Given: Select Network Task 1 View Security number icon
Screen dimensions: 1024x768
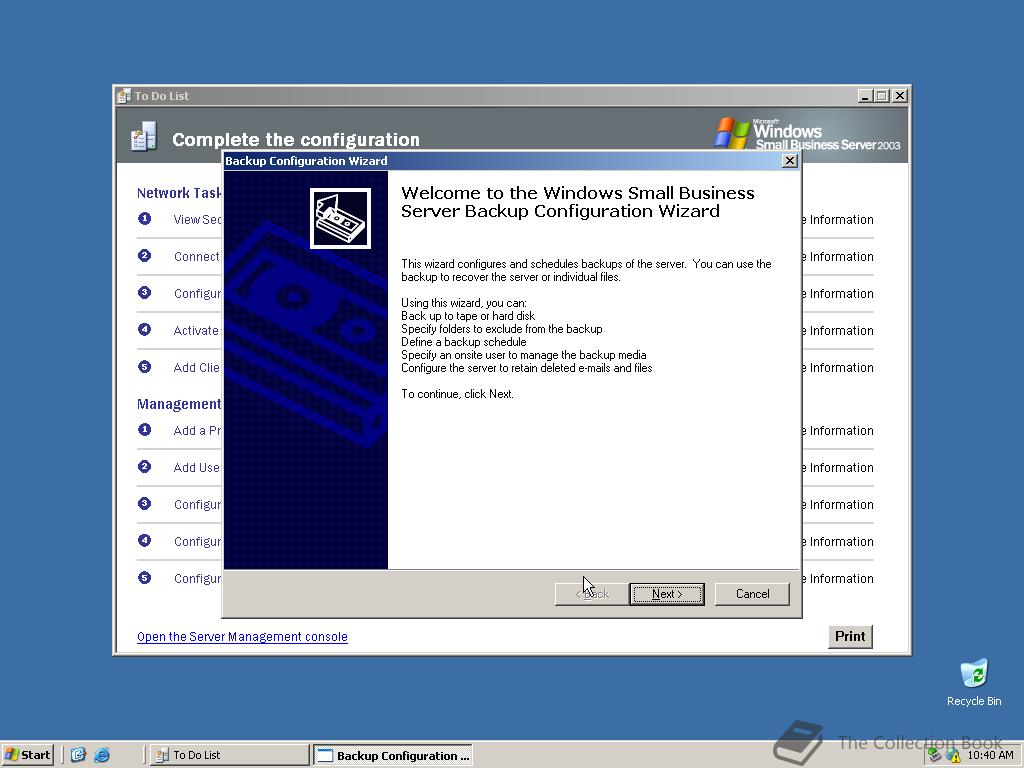Looking at the screenshot, I should coord(144,219).
